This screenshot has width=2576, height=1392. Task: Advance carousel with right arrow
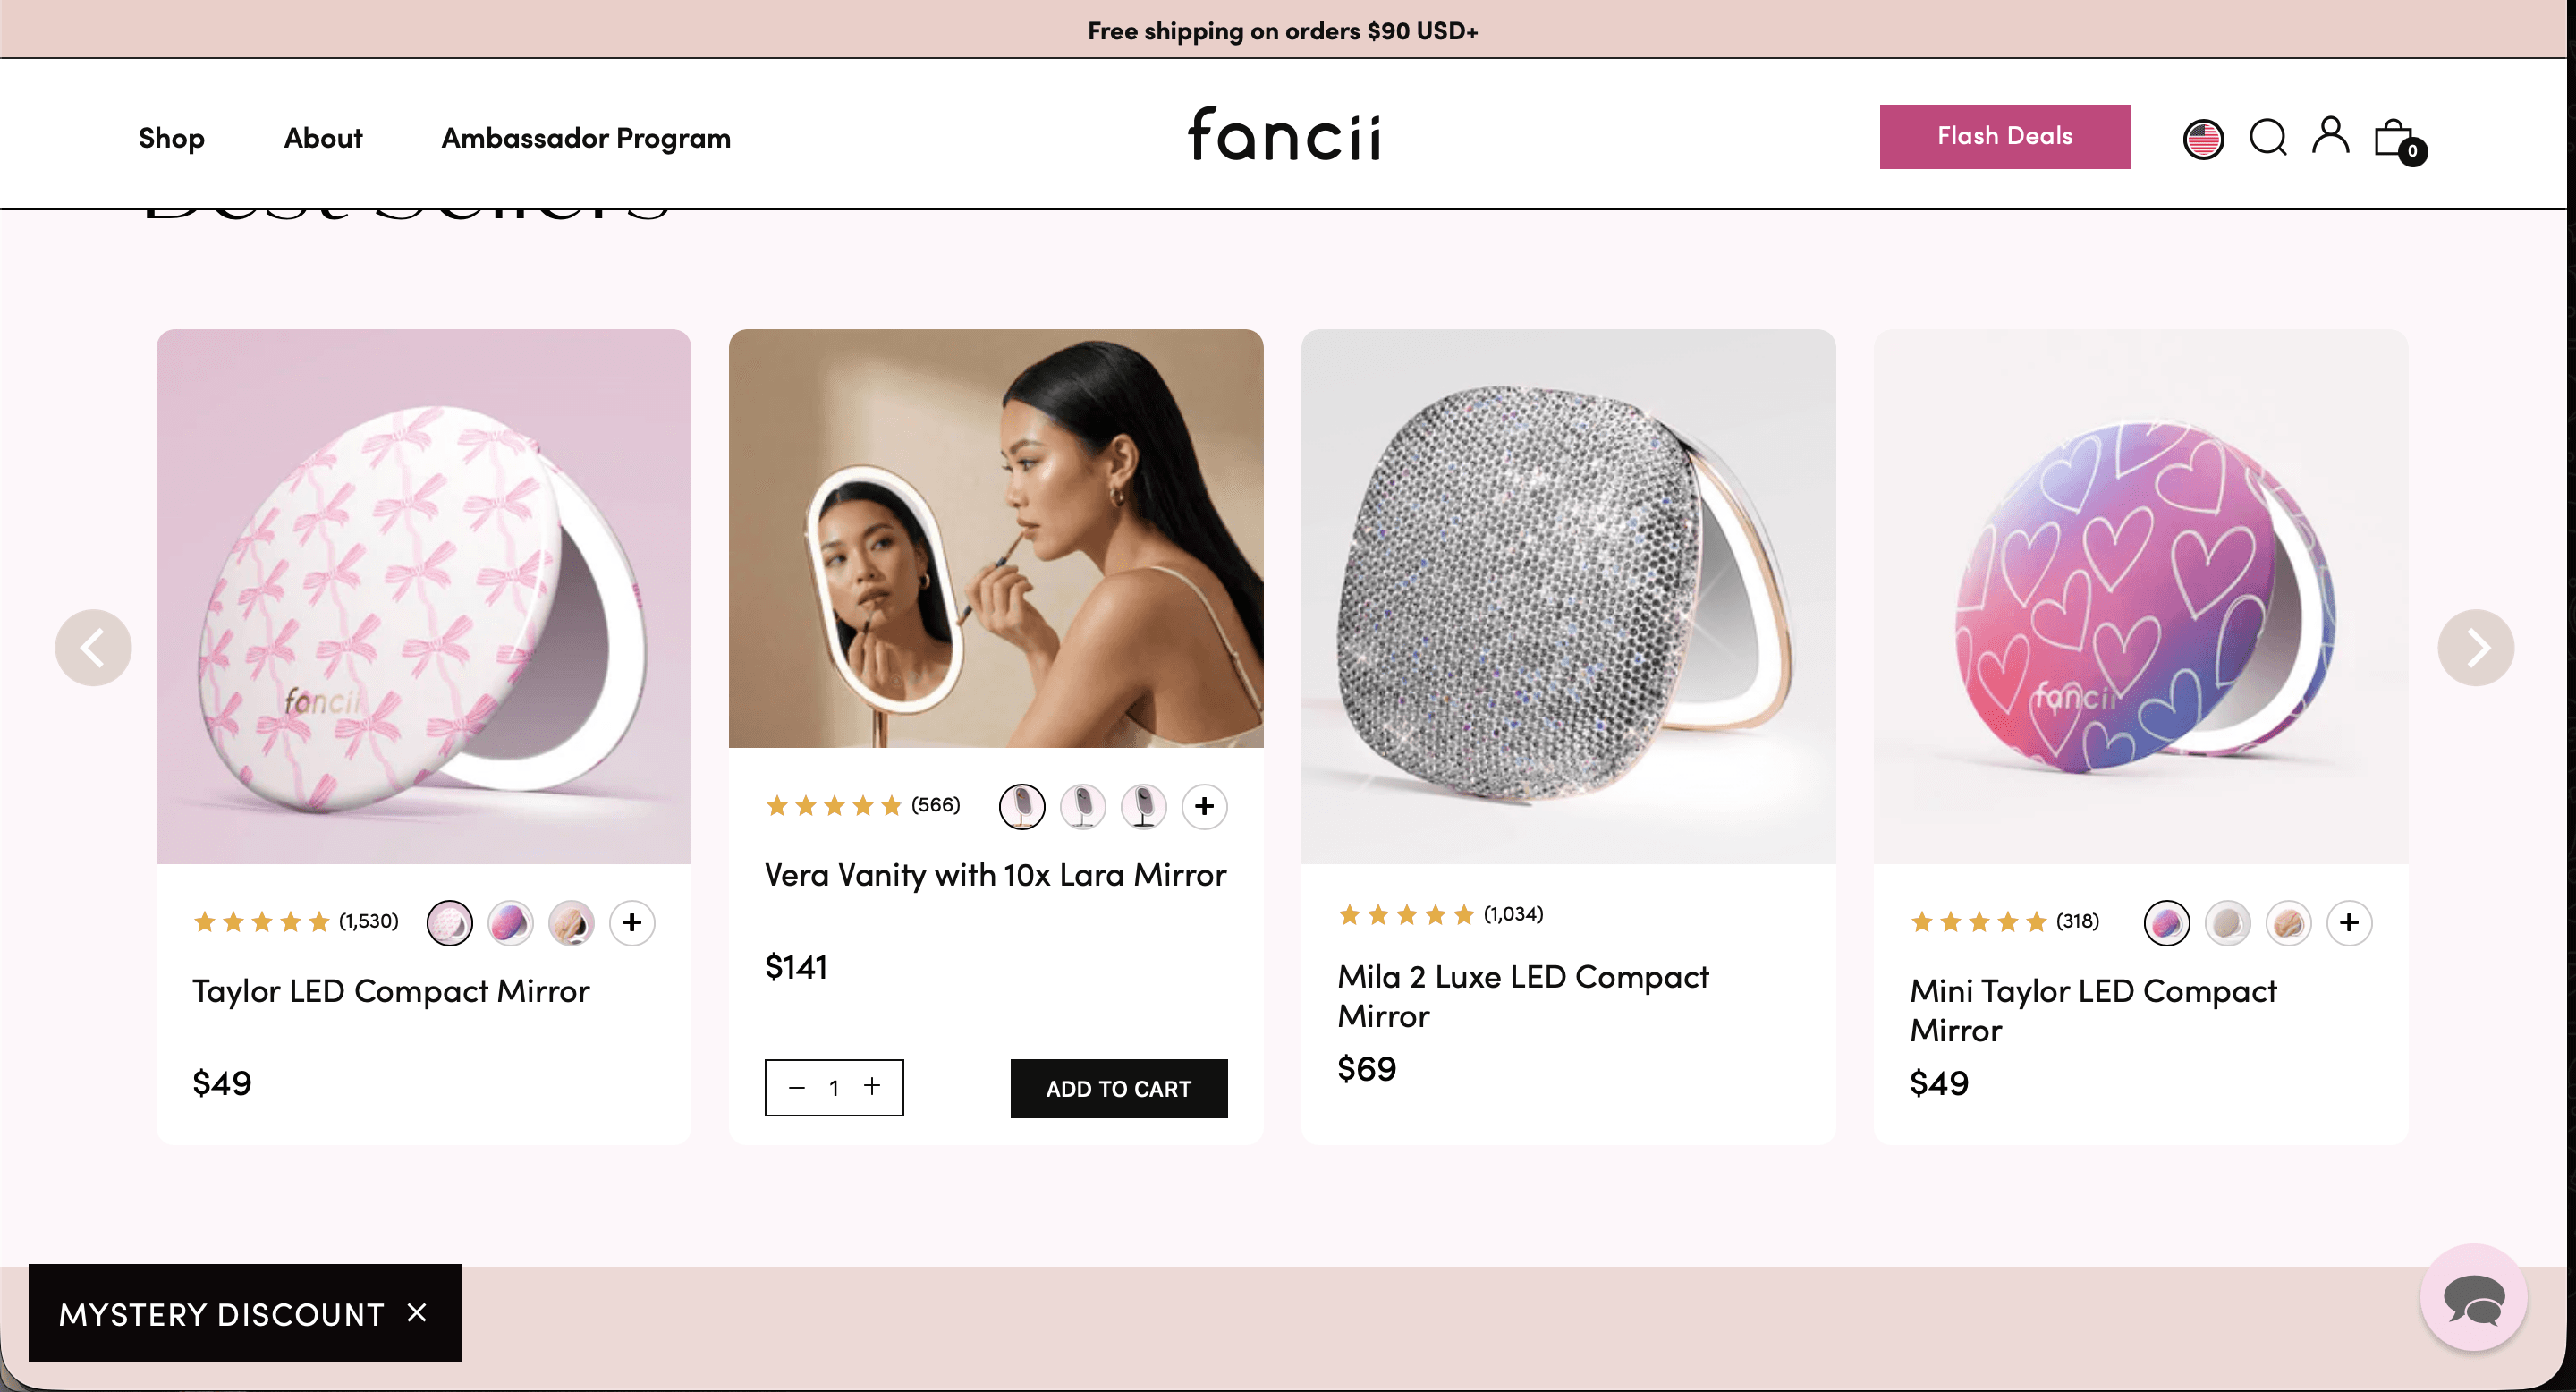point(2475,648)
